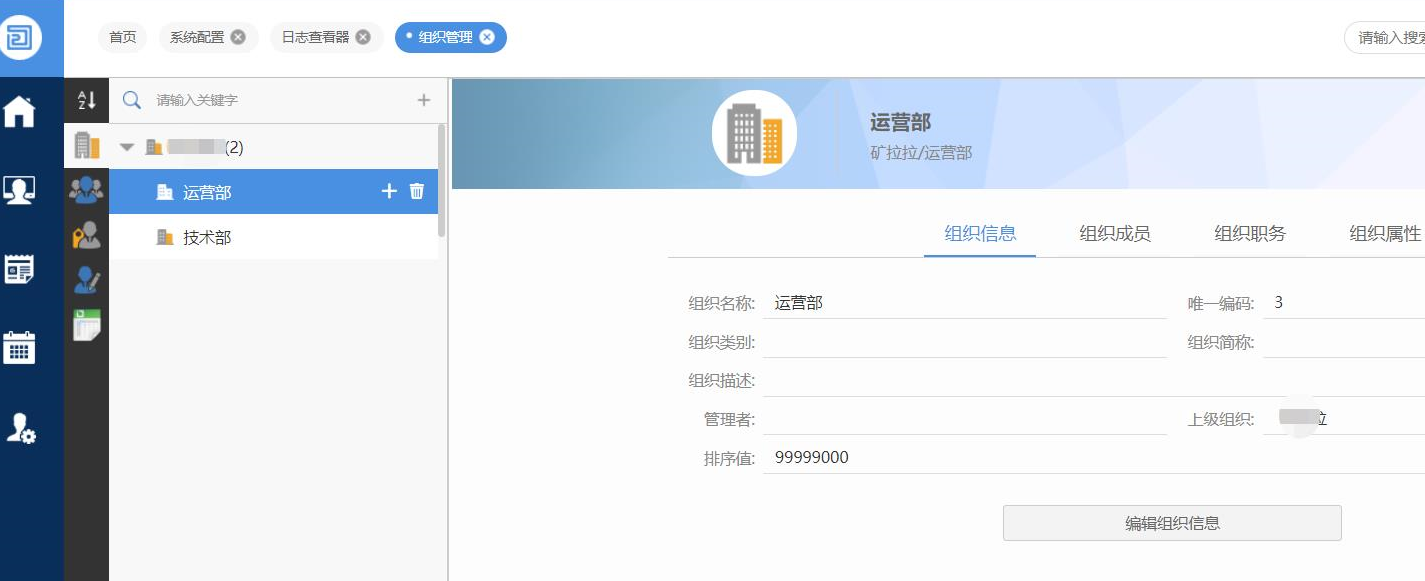Click the 编辑组织信息 button

(1172, 523)
